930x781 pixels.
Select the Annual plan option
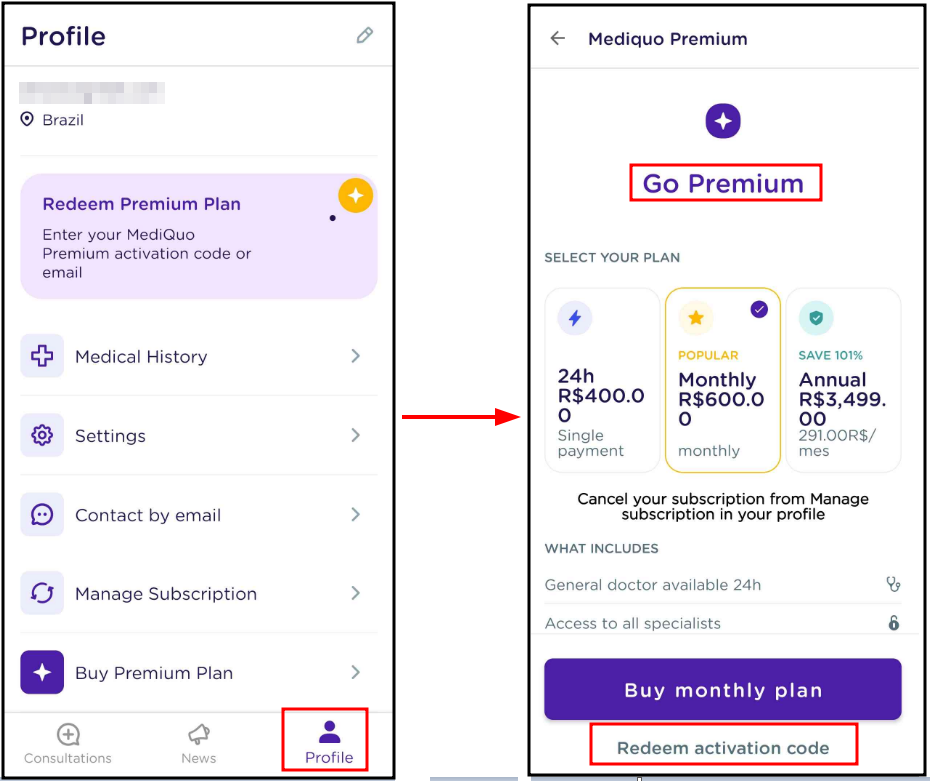843,380
